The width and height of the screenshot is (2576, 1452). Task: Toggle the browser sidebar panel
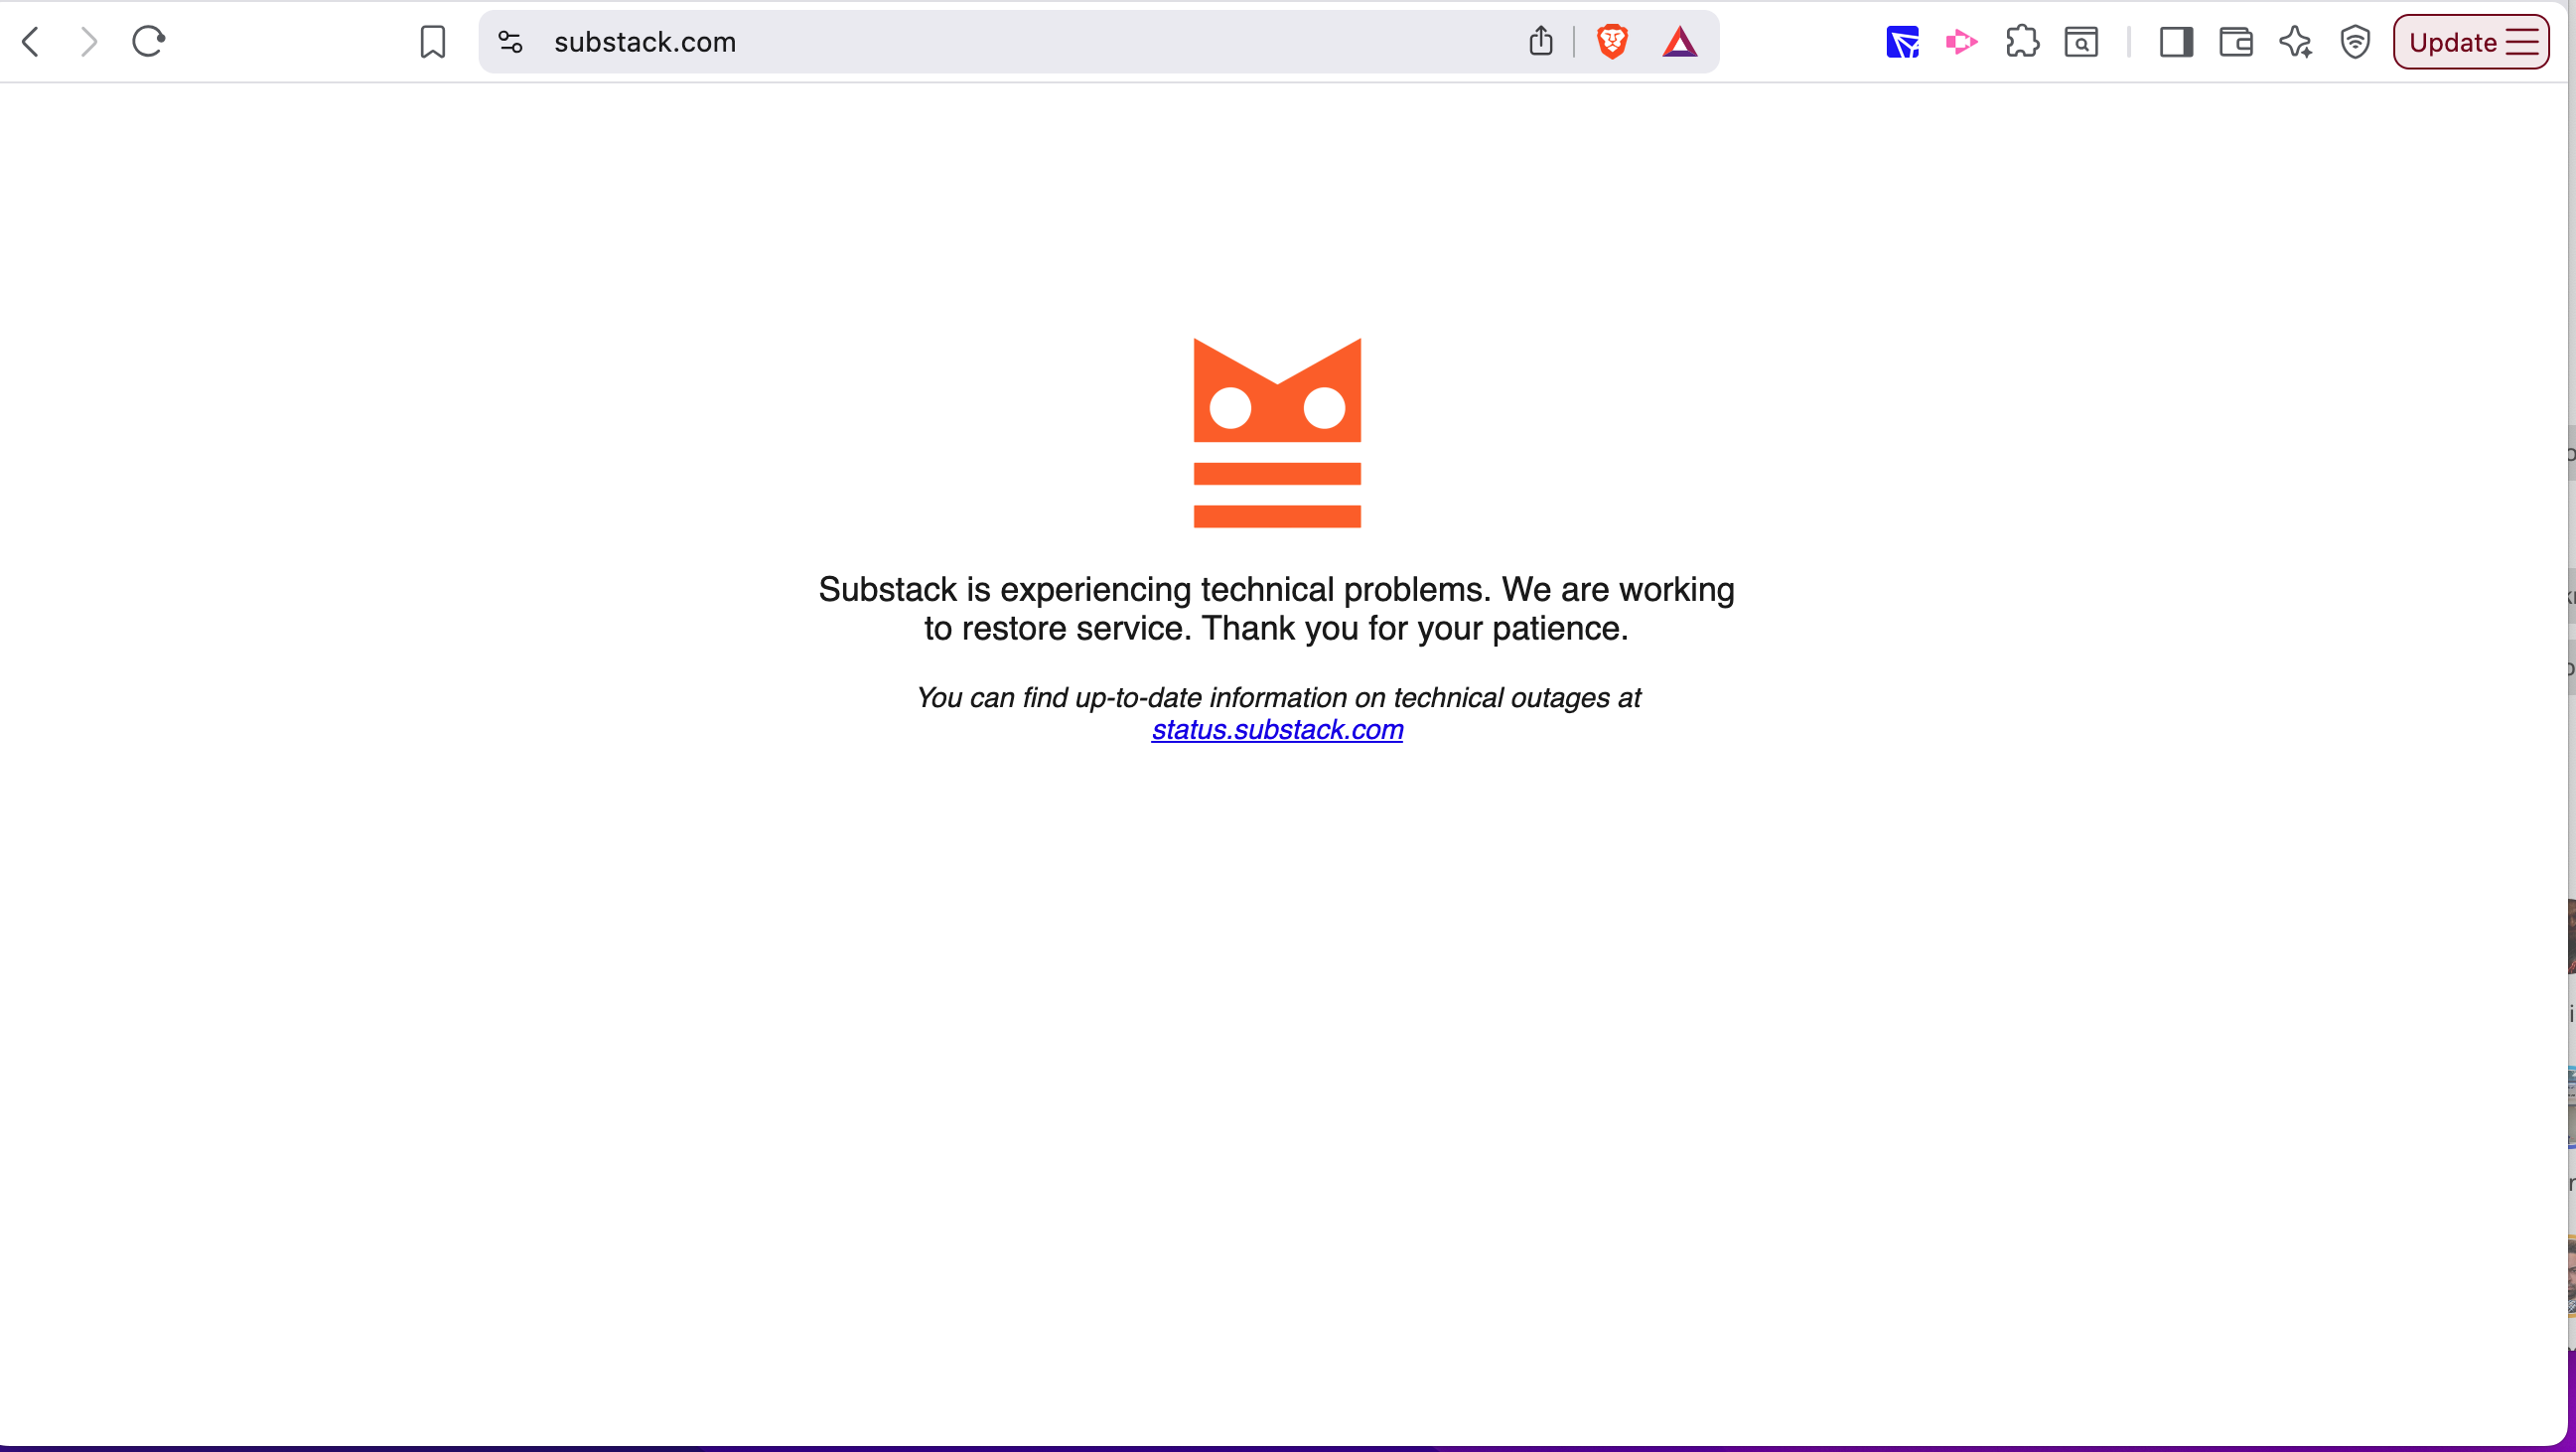(x=2176, y=42)
